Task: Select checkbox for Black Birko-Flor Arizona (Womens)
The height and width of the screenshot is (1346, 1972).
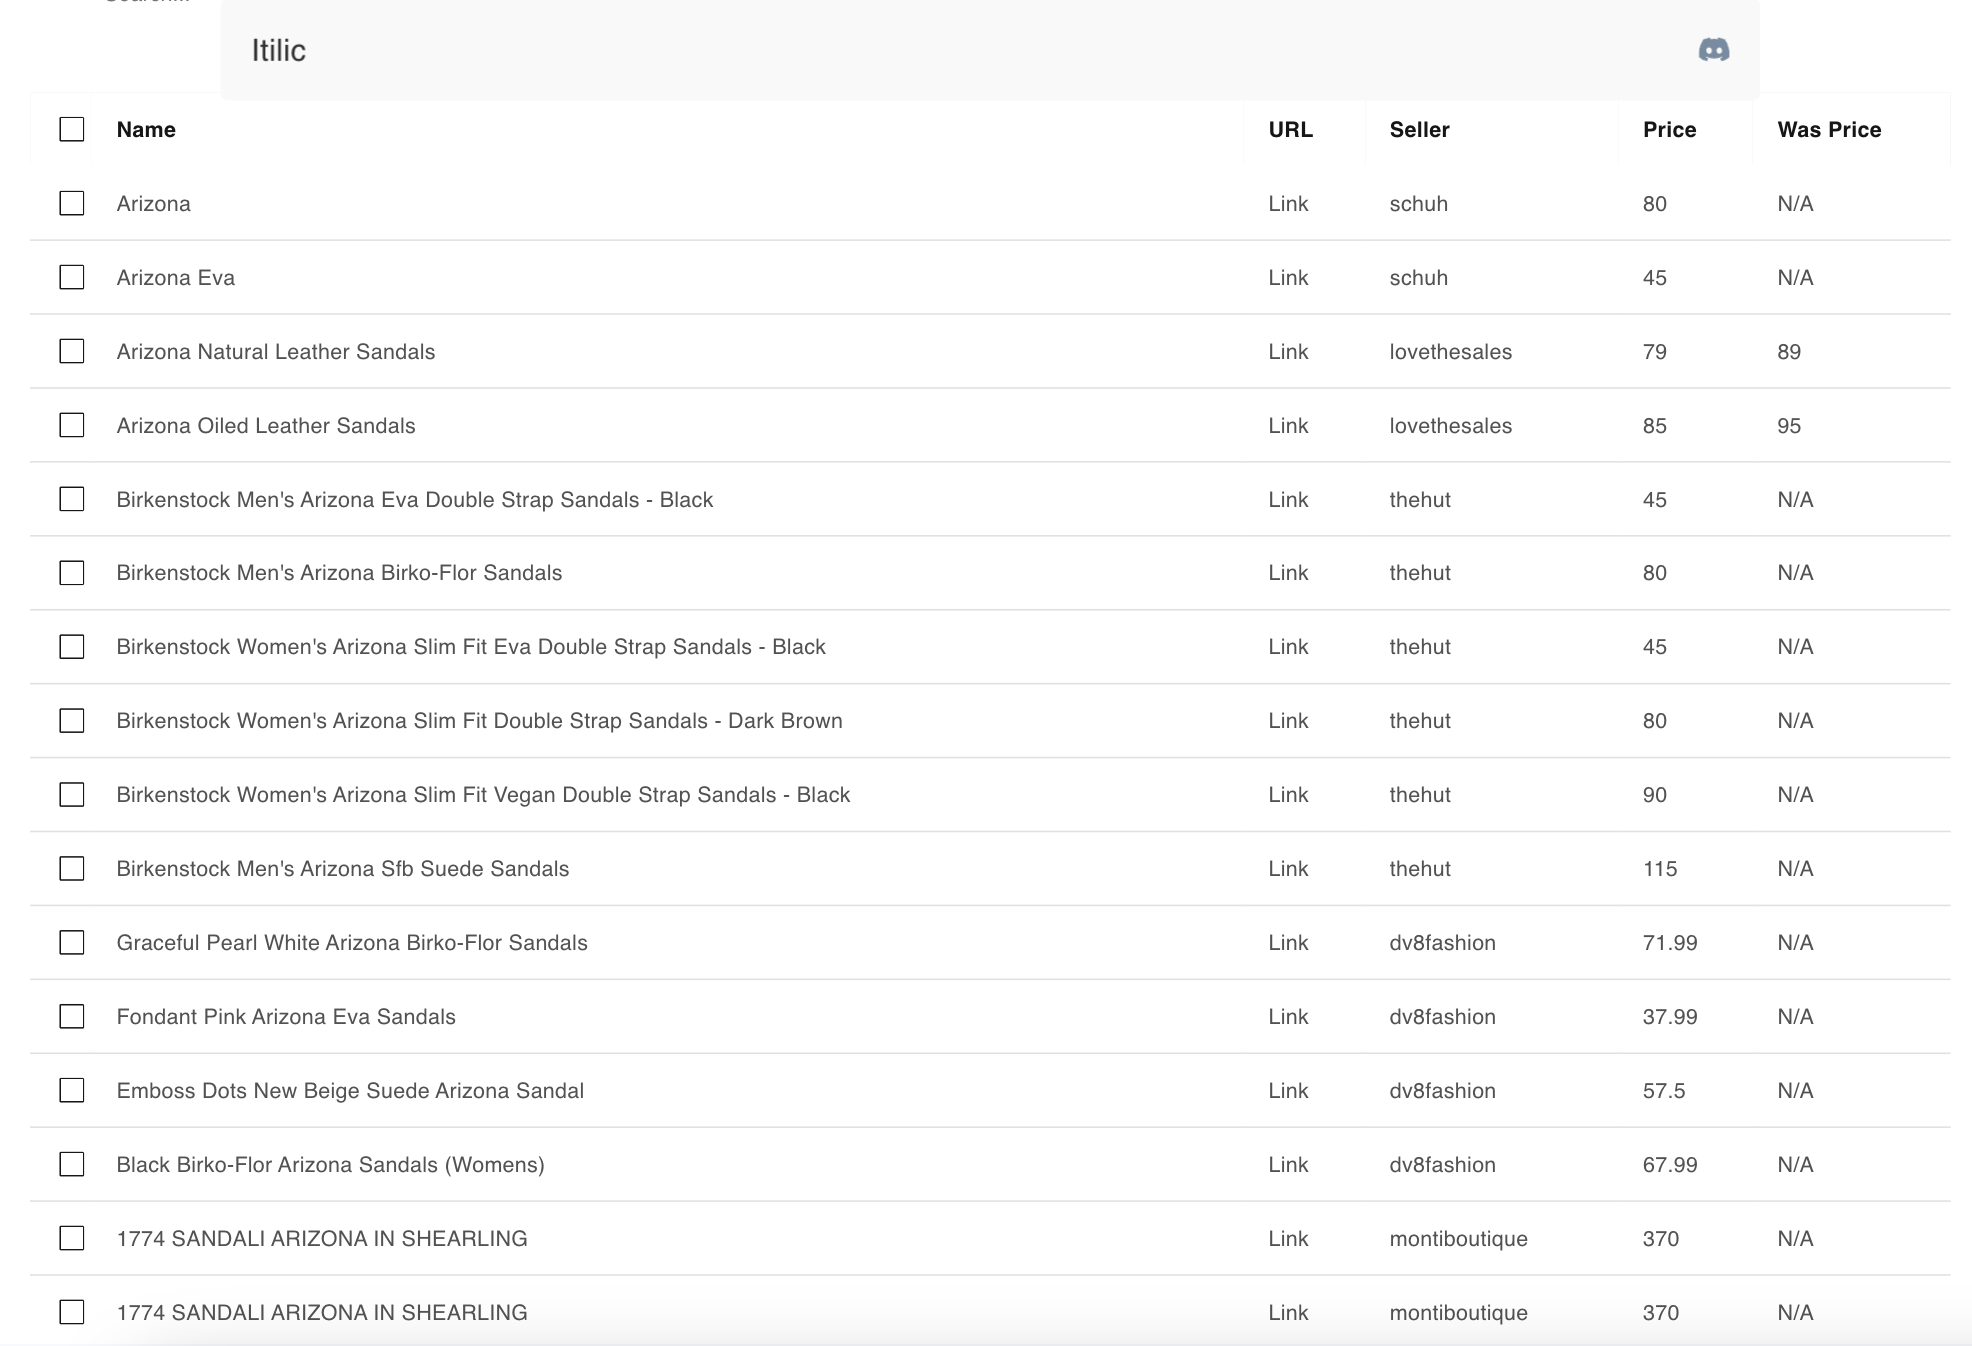Action: pyautogui.click(x=72, y=1165)
